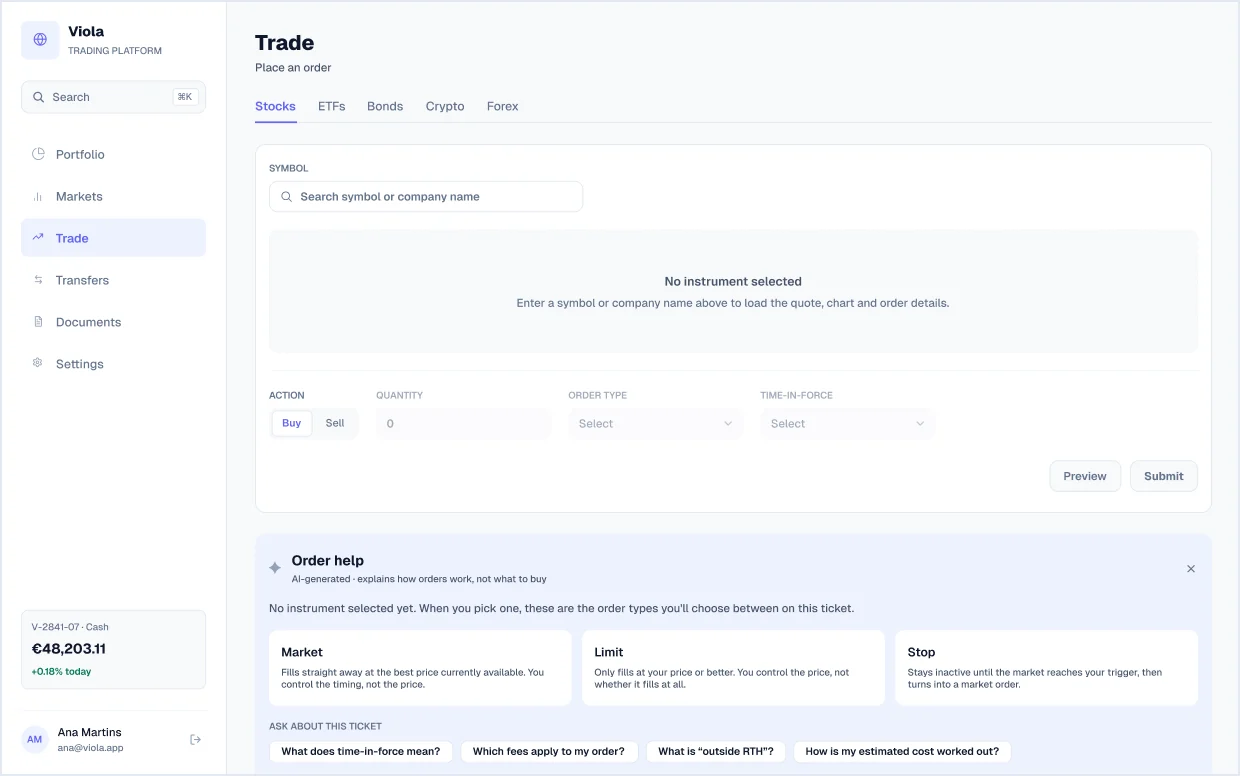Click the Stop order type card

[x=1046, y=668]
